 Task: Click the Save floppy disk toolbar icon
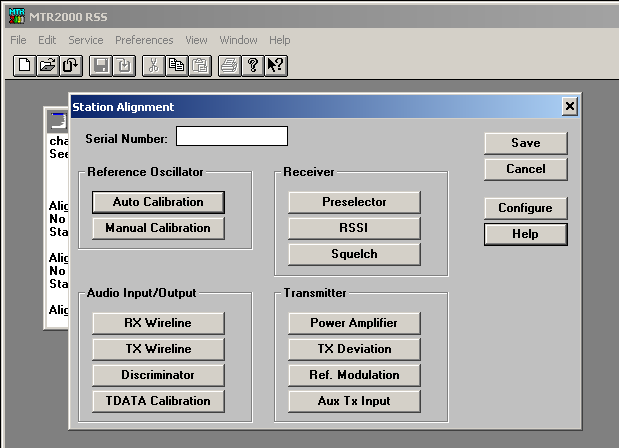[101, 65]
